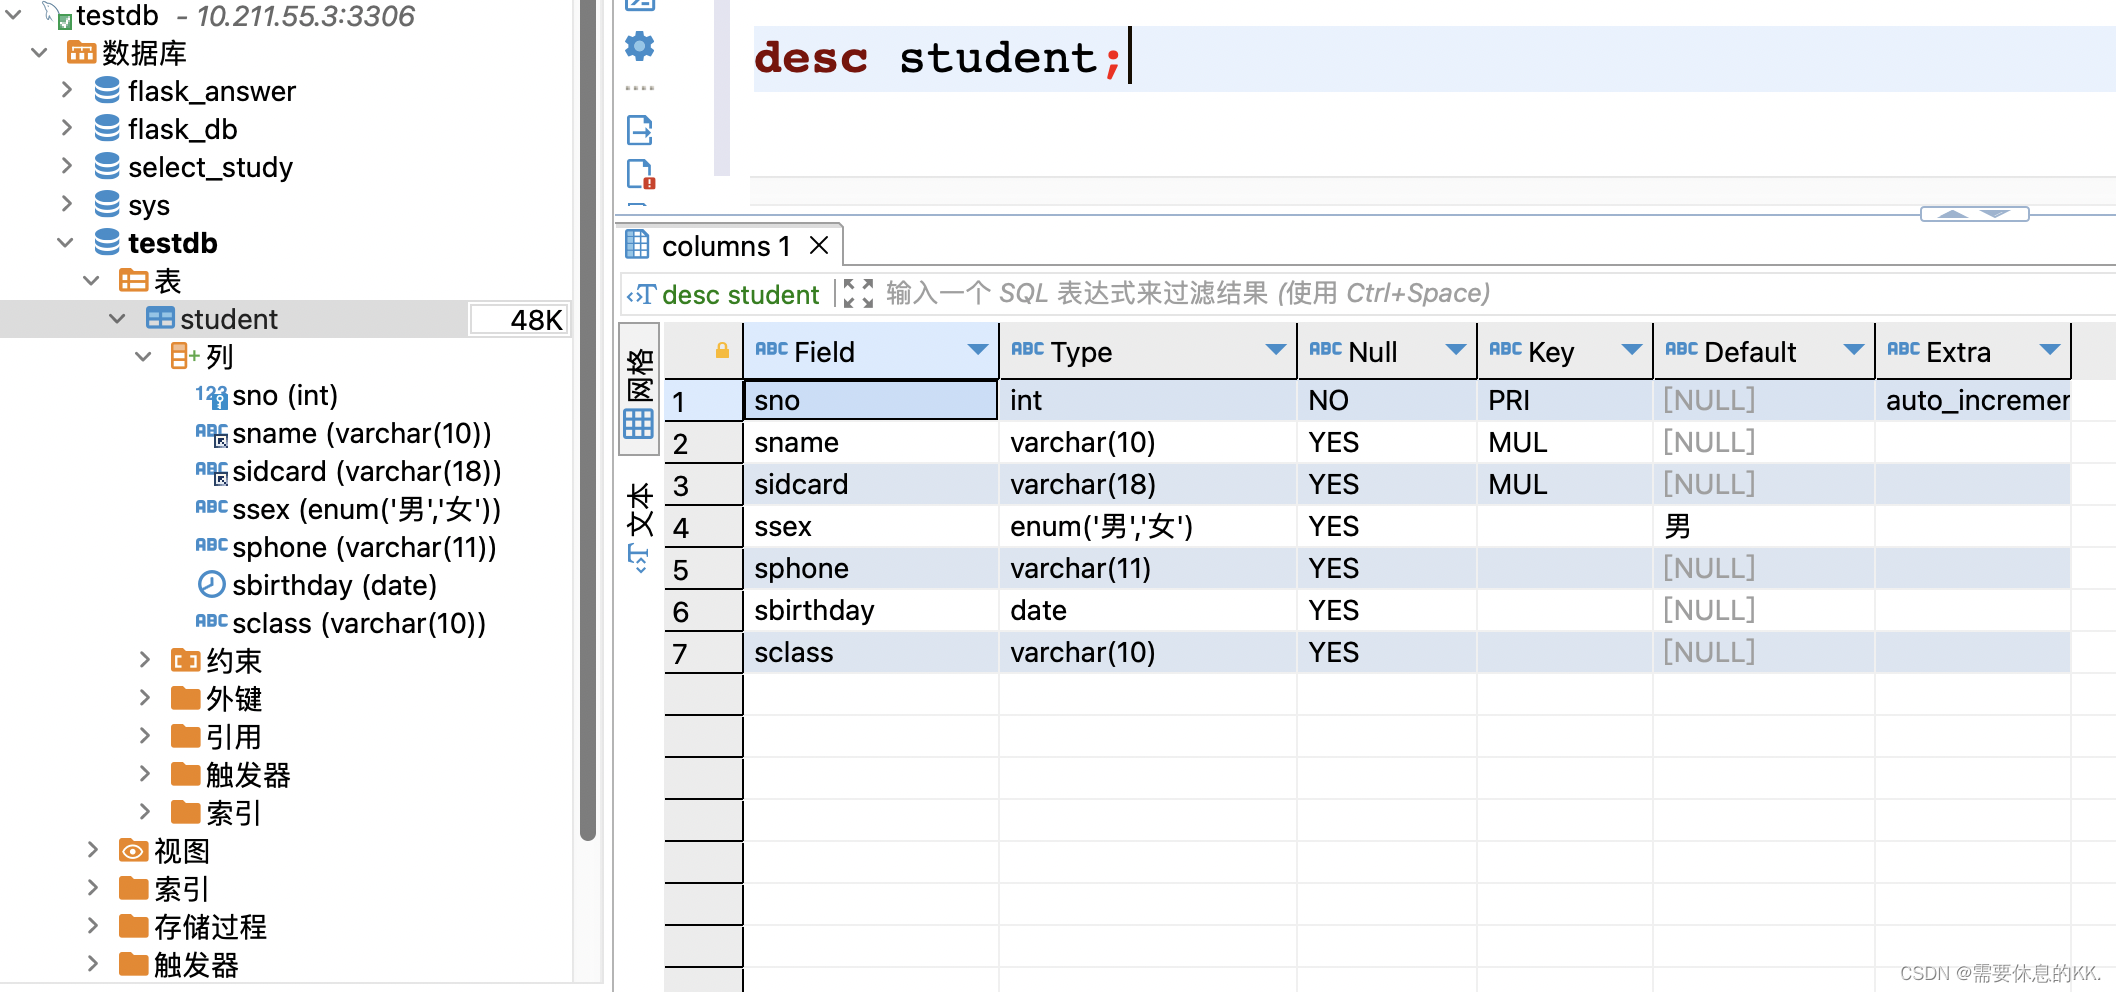This screenshot has width=2116, height=992.
Task: Click the script error log icon
Action: pyautogui.click(x=640, y=174)
